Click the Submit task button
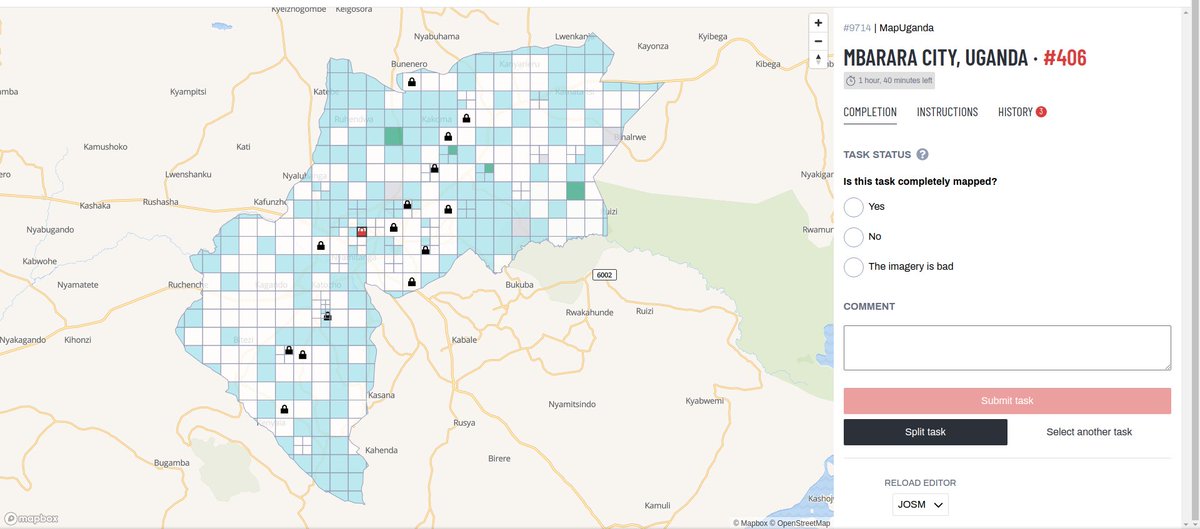 [x=1007, y=401]
